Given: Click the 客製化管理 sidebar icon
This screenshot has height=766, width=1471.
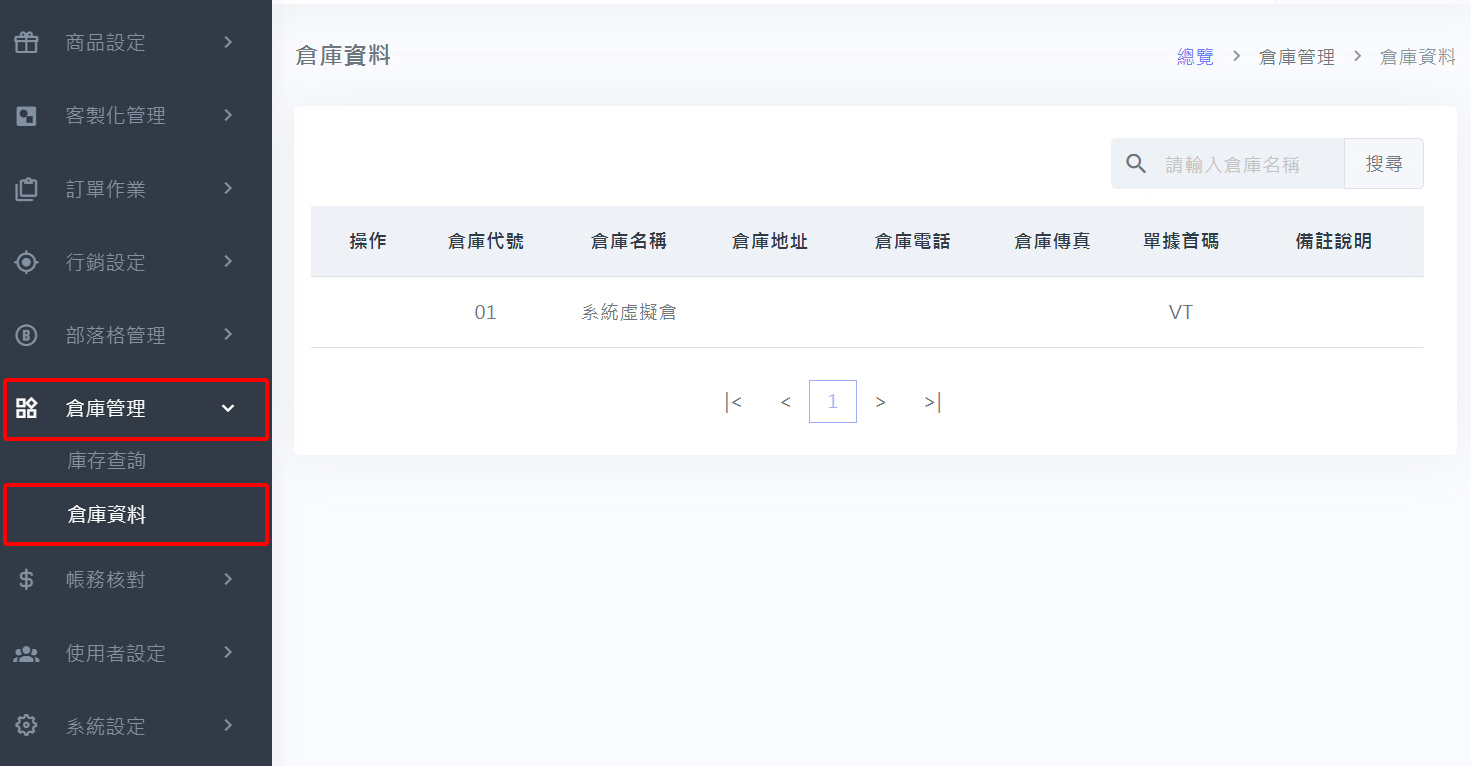Looking at the screenshot, I should pyautogui.click(x=27, y=116).
